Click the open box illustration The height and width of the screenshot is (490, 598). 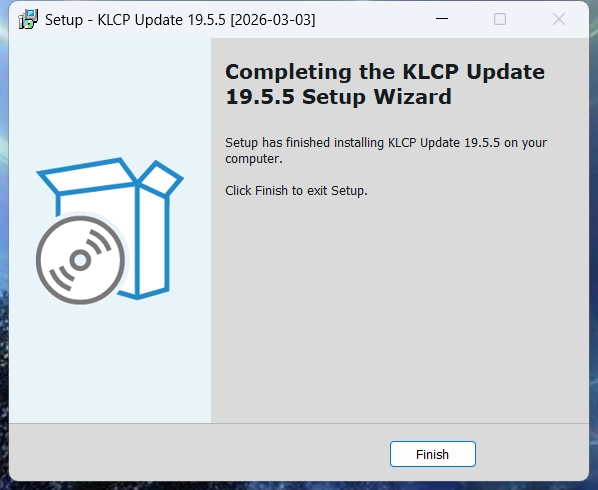pyautogui.click(x=111, y=229)
